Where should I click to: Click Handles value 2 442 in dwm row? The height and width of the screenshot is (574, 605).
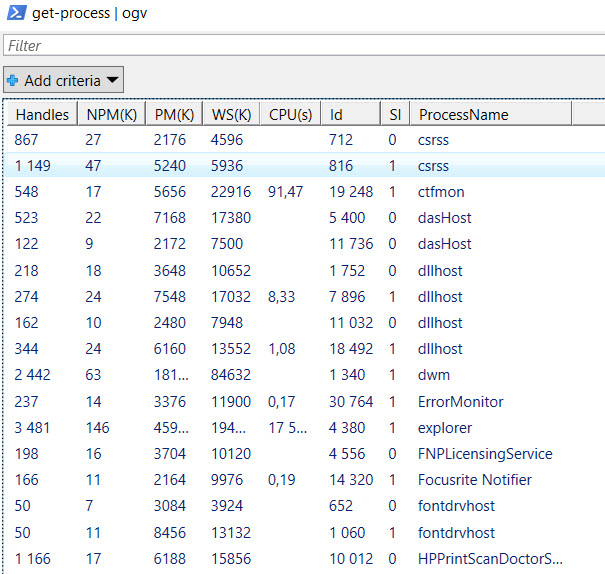[x=32, y=375]
